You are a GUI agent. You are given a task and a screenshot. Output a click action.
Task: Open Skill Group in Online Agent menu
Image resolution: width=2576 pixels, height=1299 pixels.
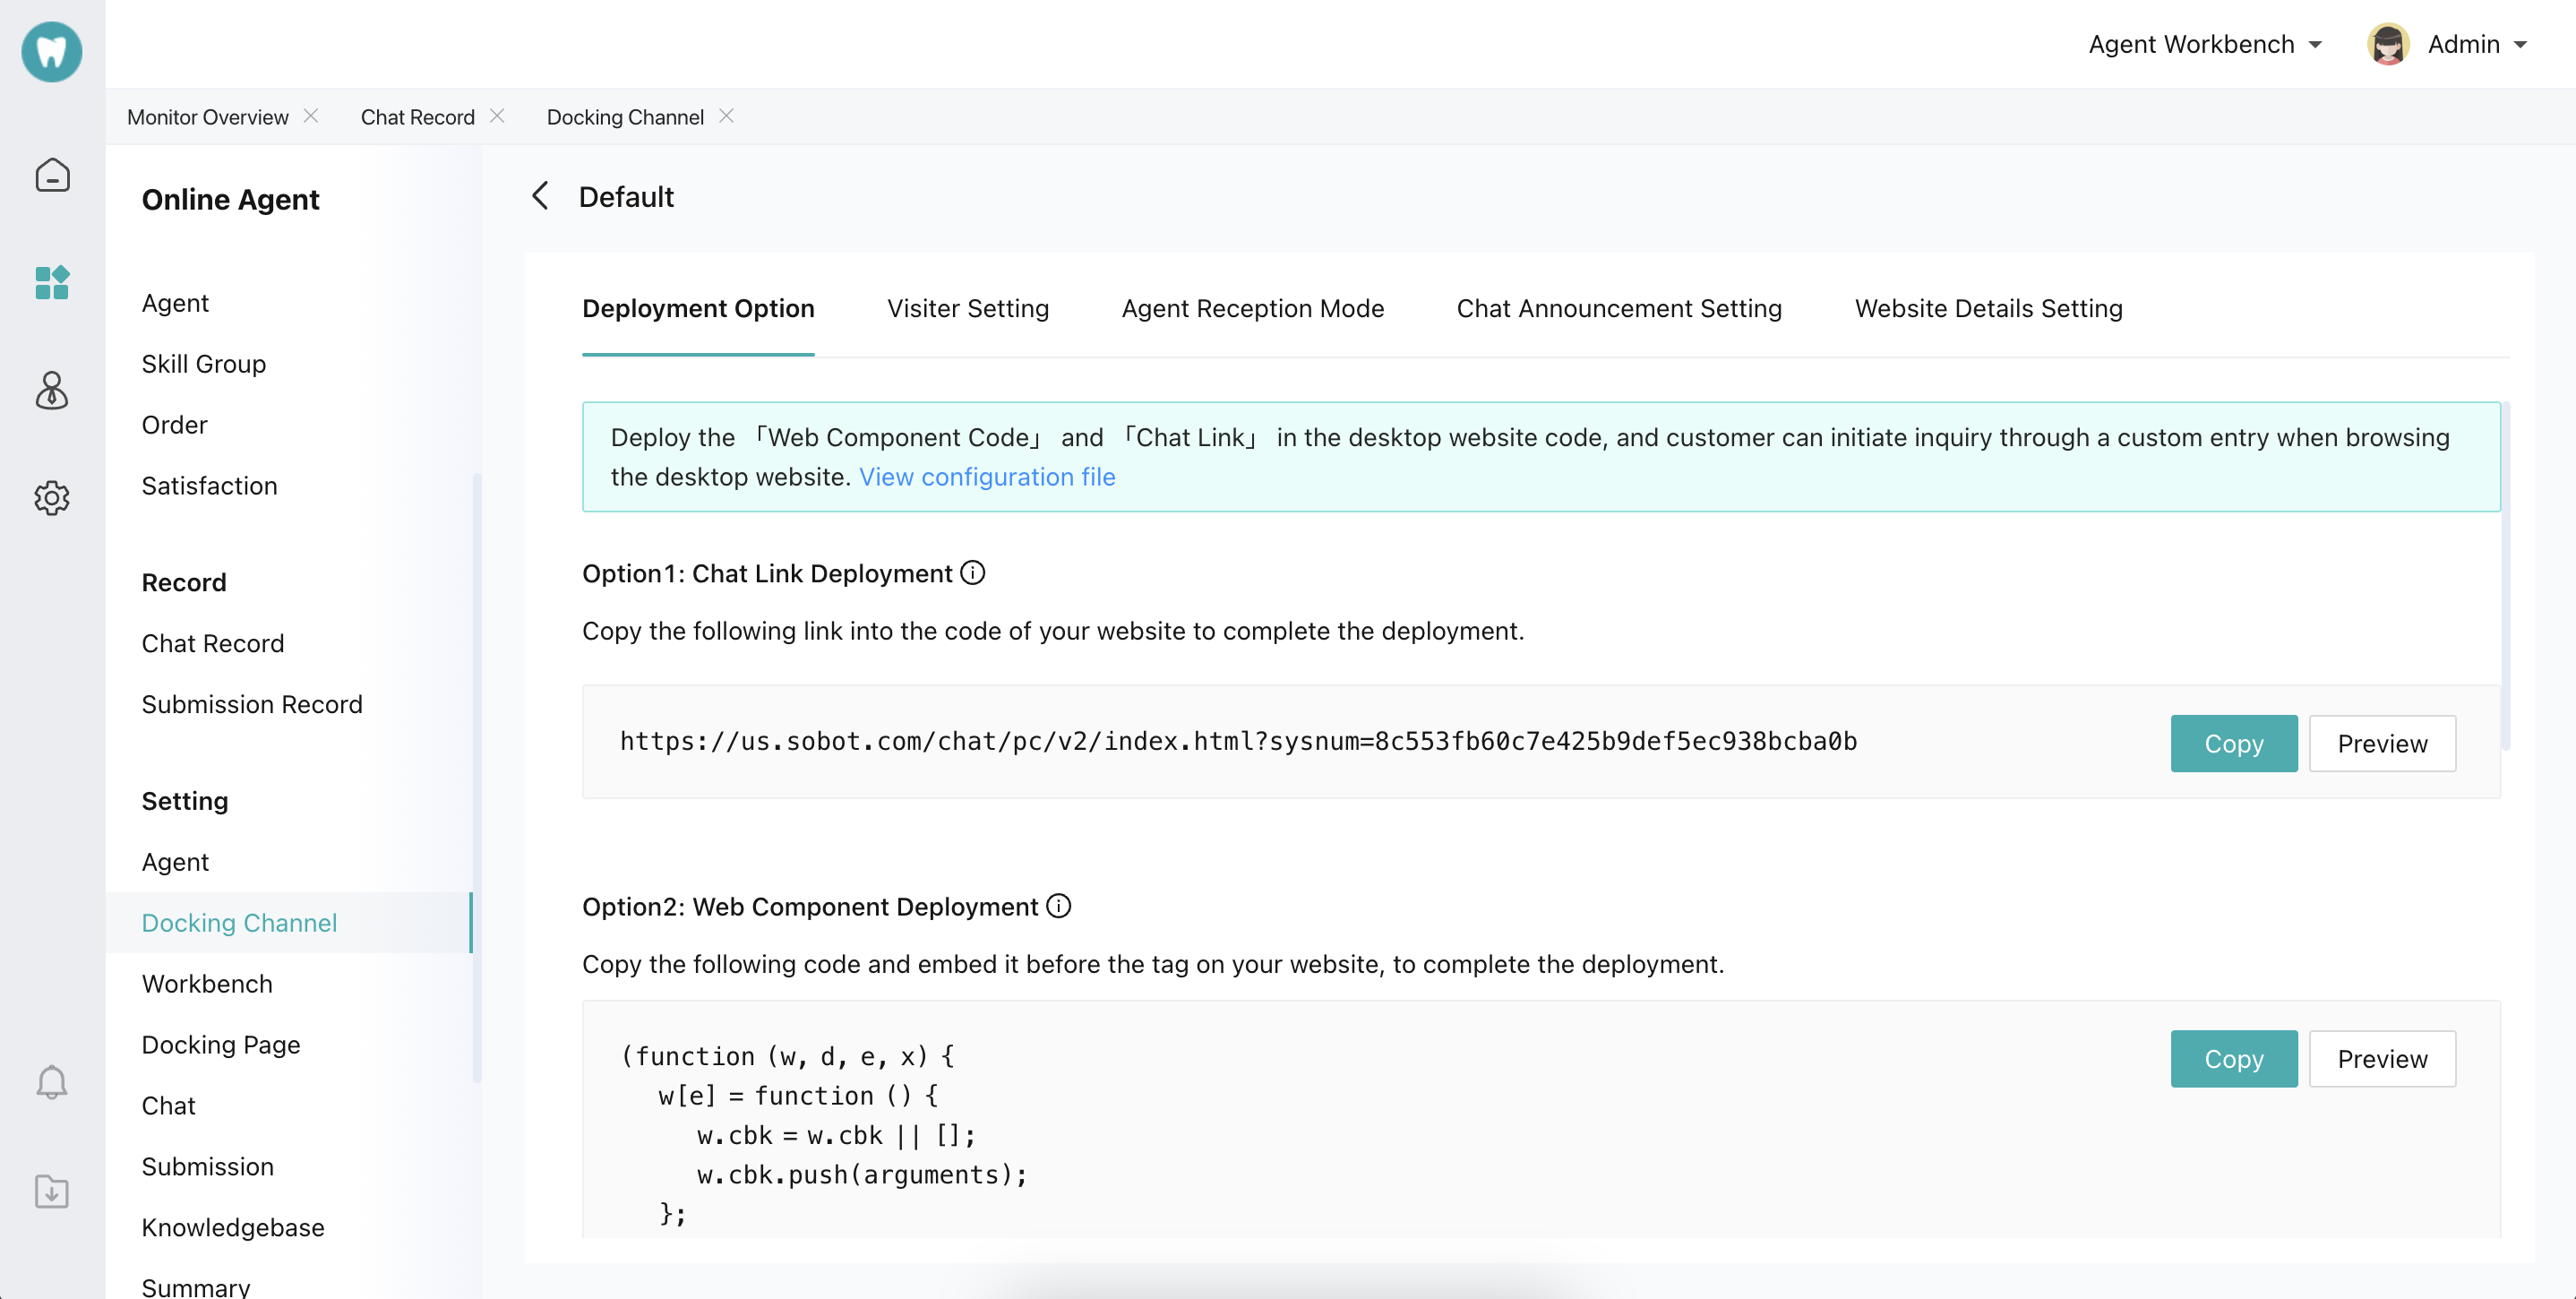click(204, 364)
